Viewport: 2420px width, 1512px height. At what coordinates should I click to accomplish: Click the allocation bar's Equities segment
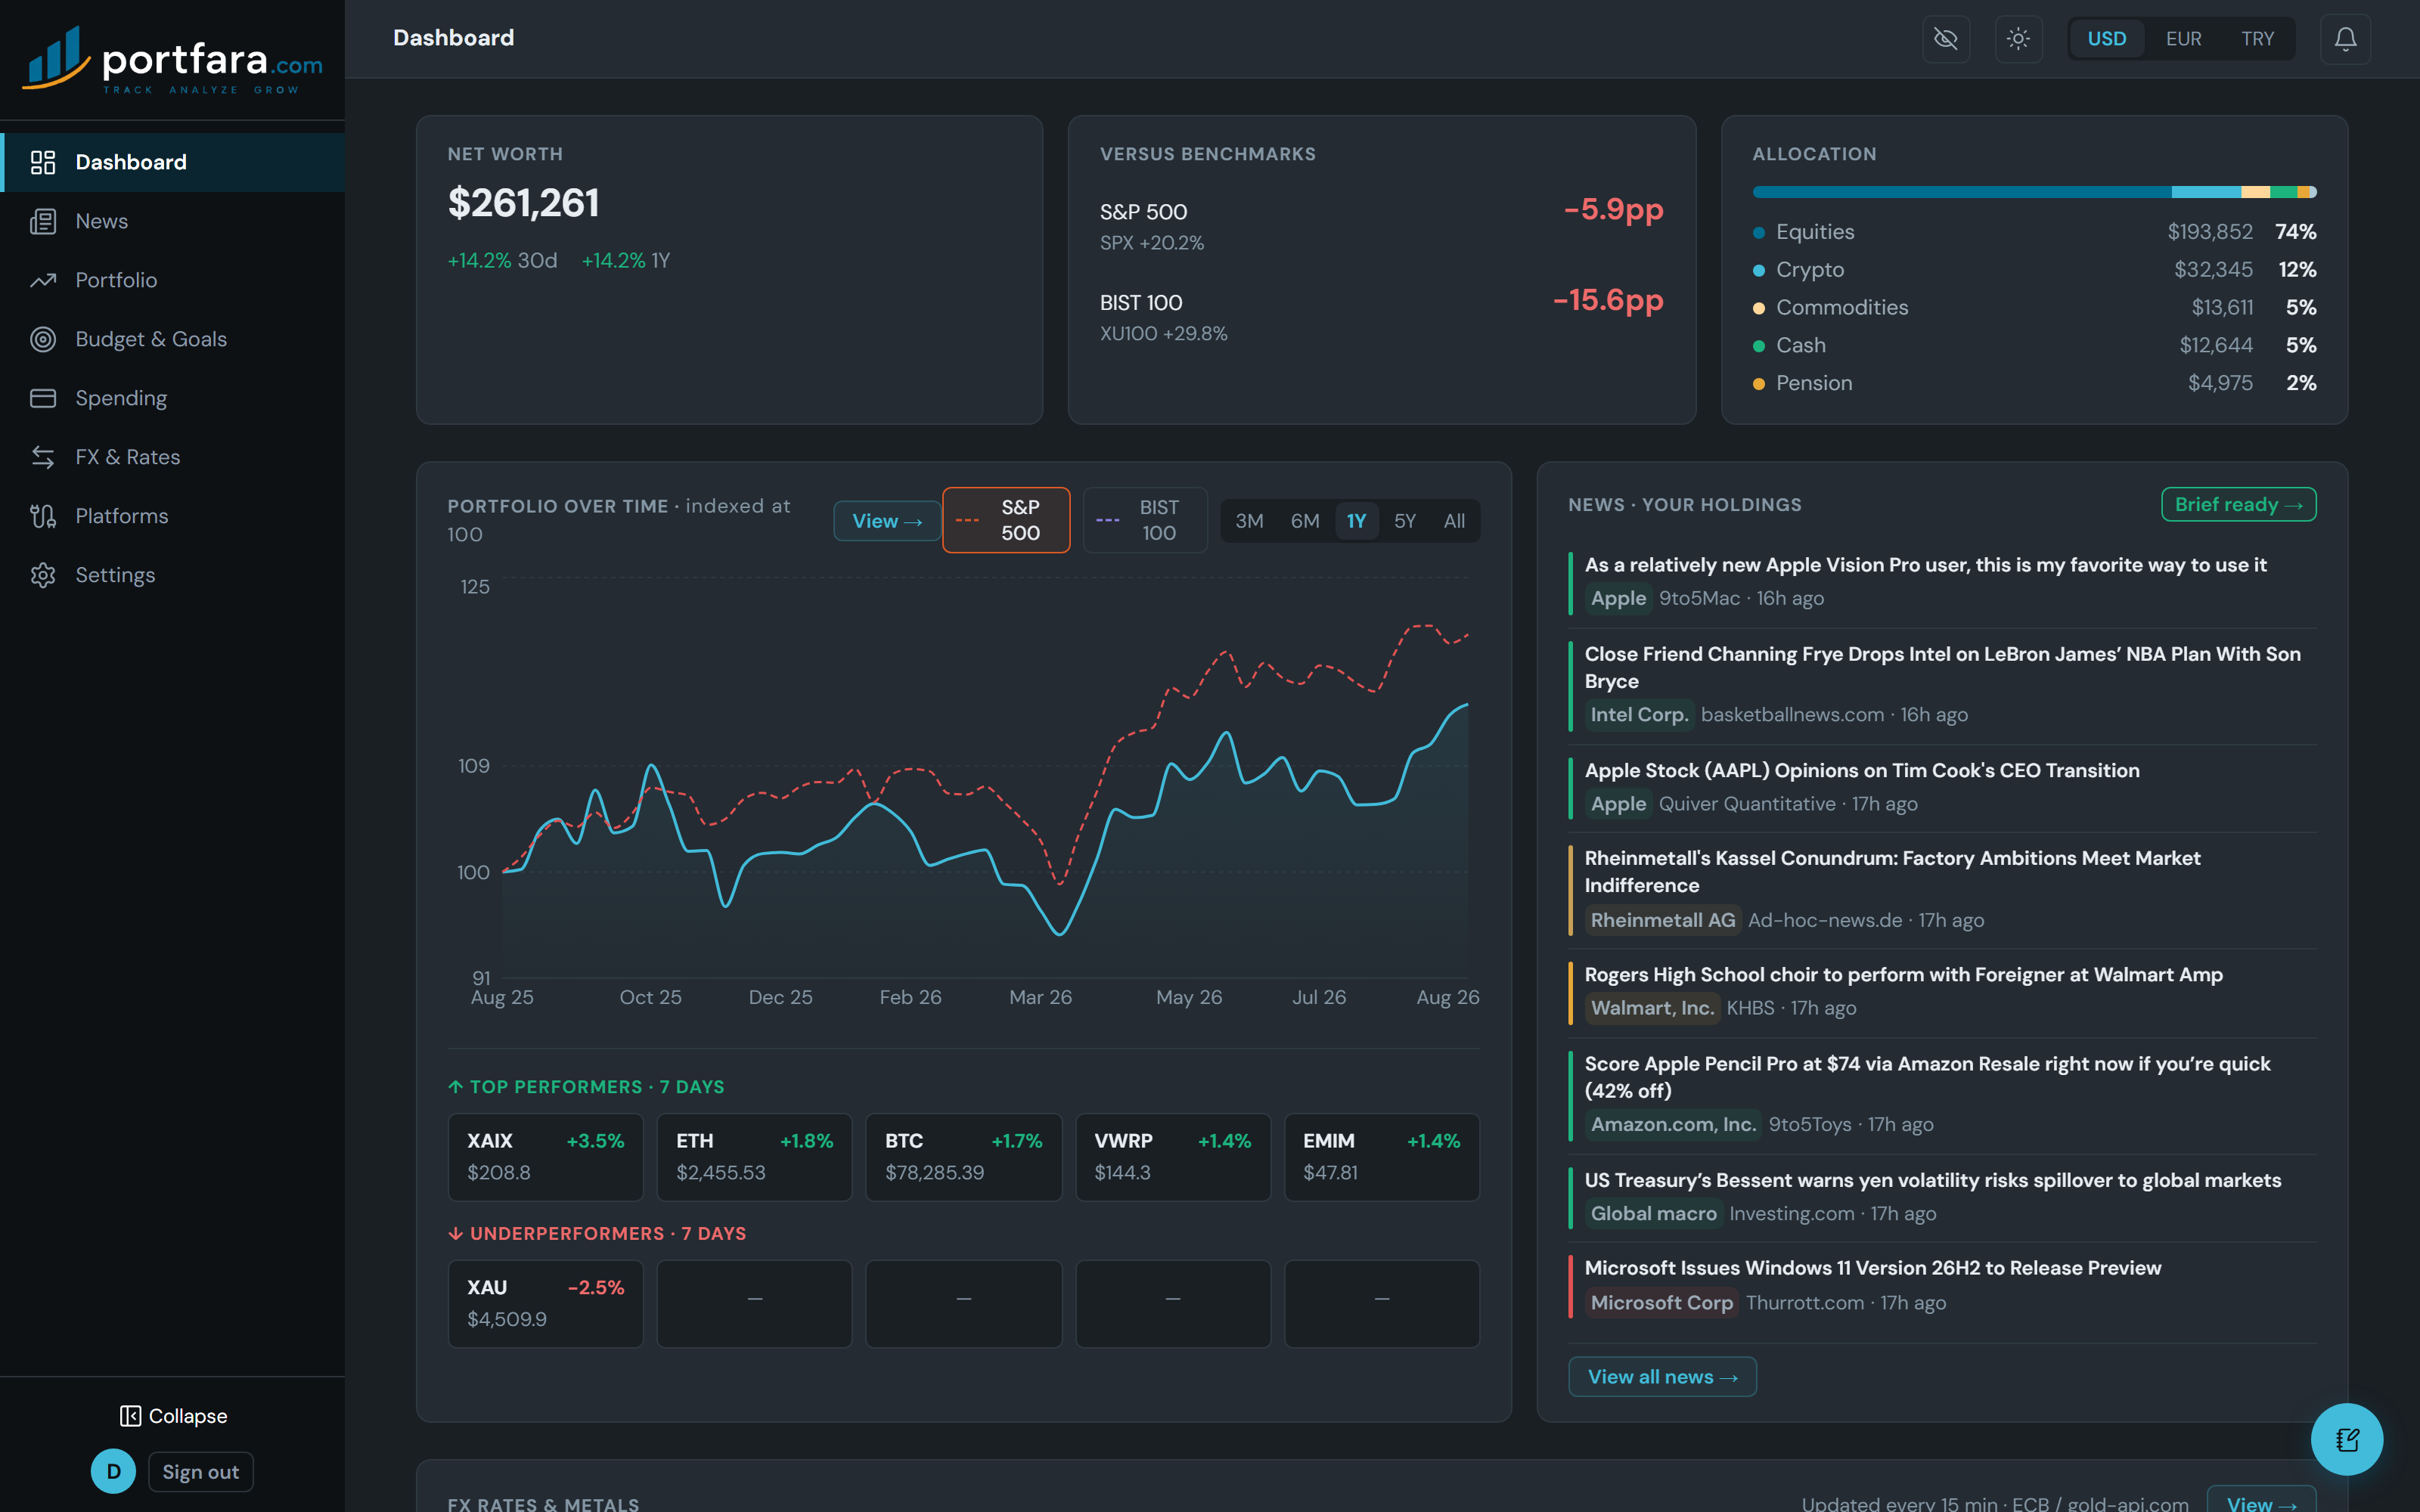click(x=1962, y=192)
